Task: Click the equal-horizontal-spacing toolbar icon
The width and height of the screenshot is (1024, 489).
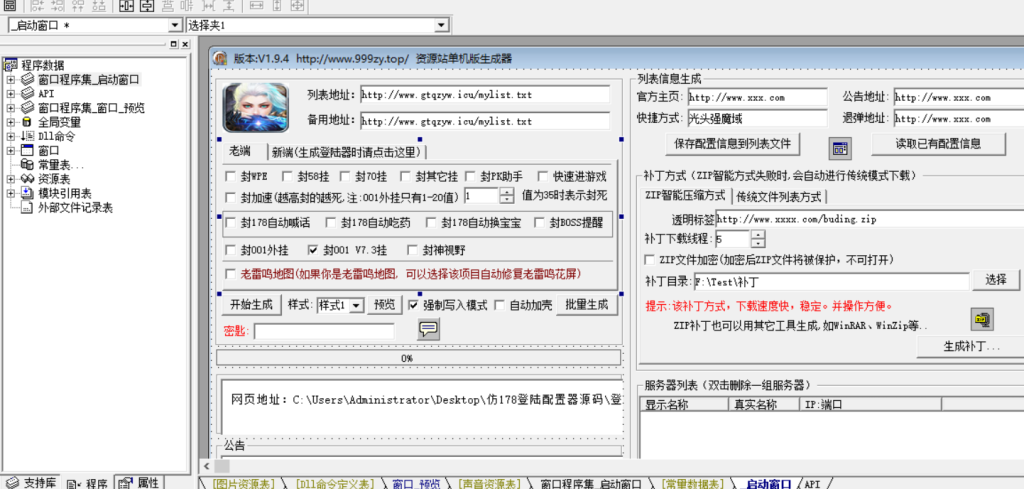Action: 208,6
